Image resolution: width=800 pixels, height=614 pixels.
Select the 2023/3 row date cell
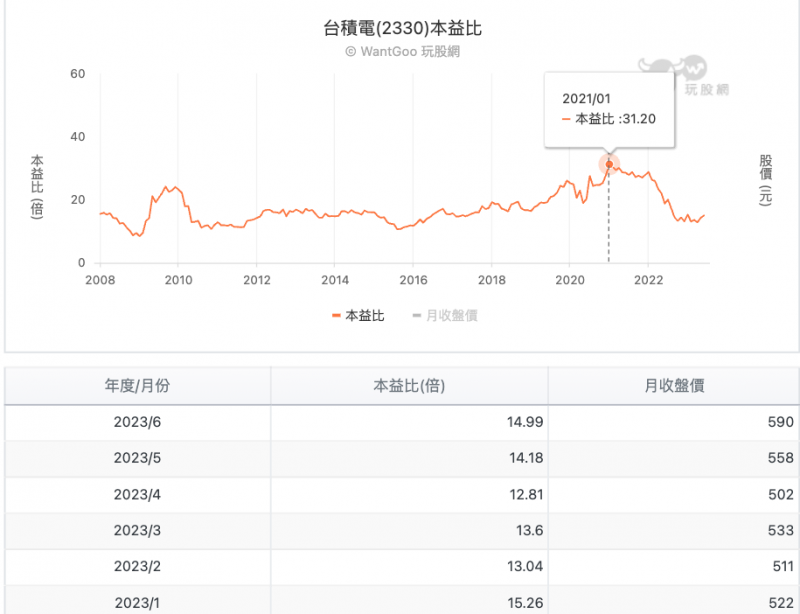click(x=137, y=531)
